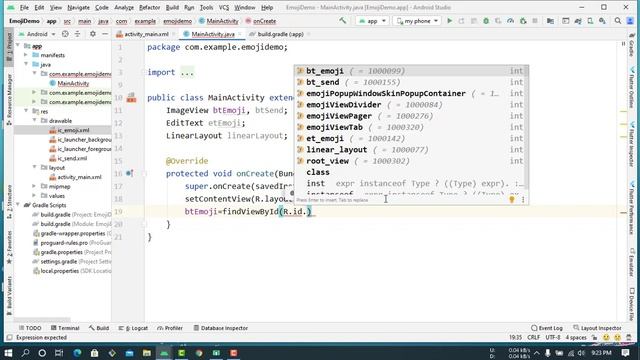Toggle the 2: Favorites tool window
This screenshot has height=360, width=640.
tap(9, 248)
